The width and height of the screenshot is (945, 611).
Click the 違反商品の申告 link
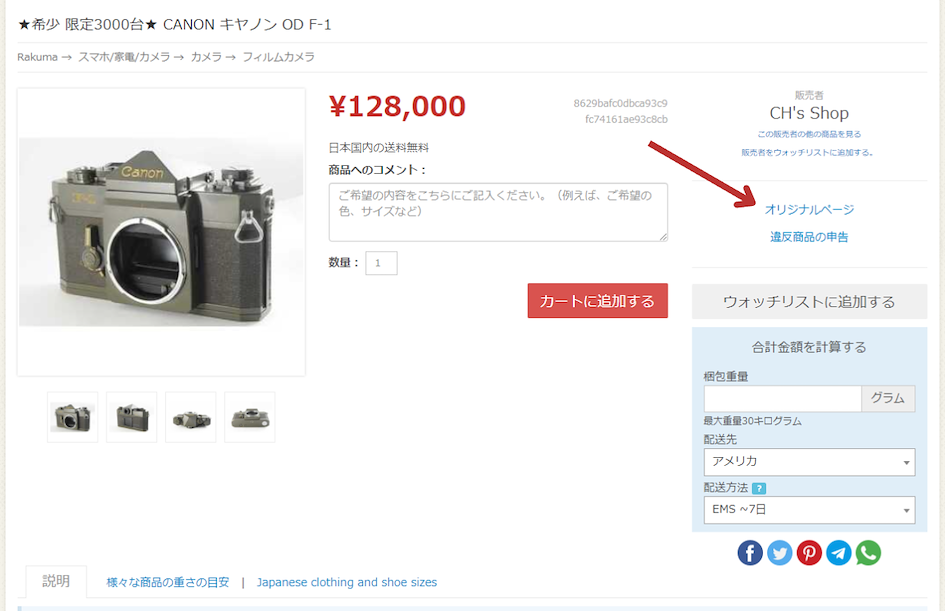point(809,237)
